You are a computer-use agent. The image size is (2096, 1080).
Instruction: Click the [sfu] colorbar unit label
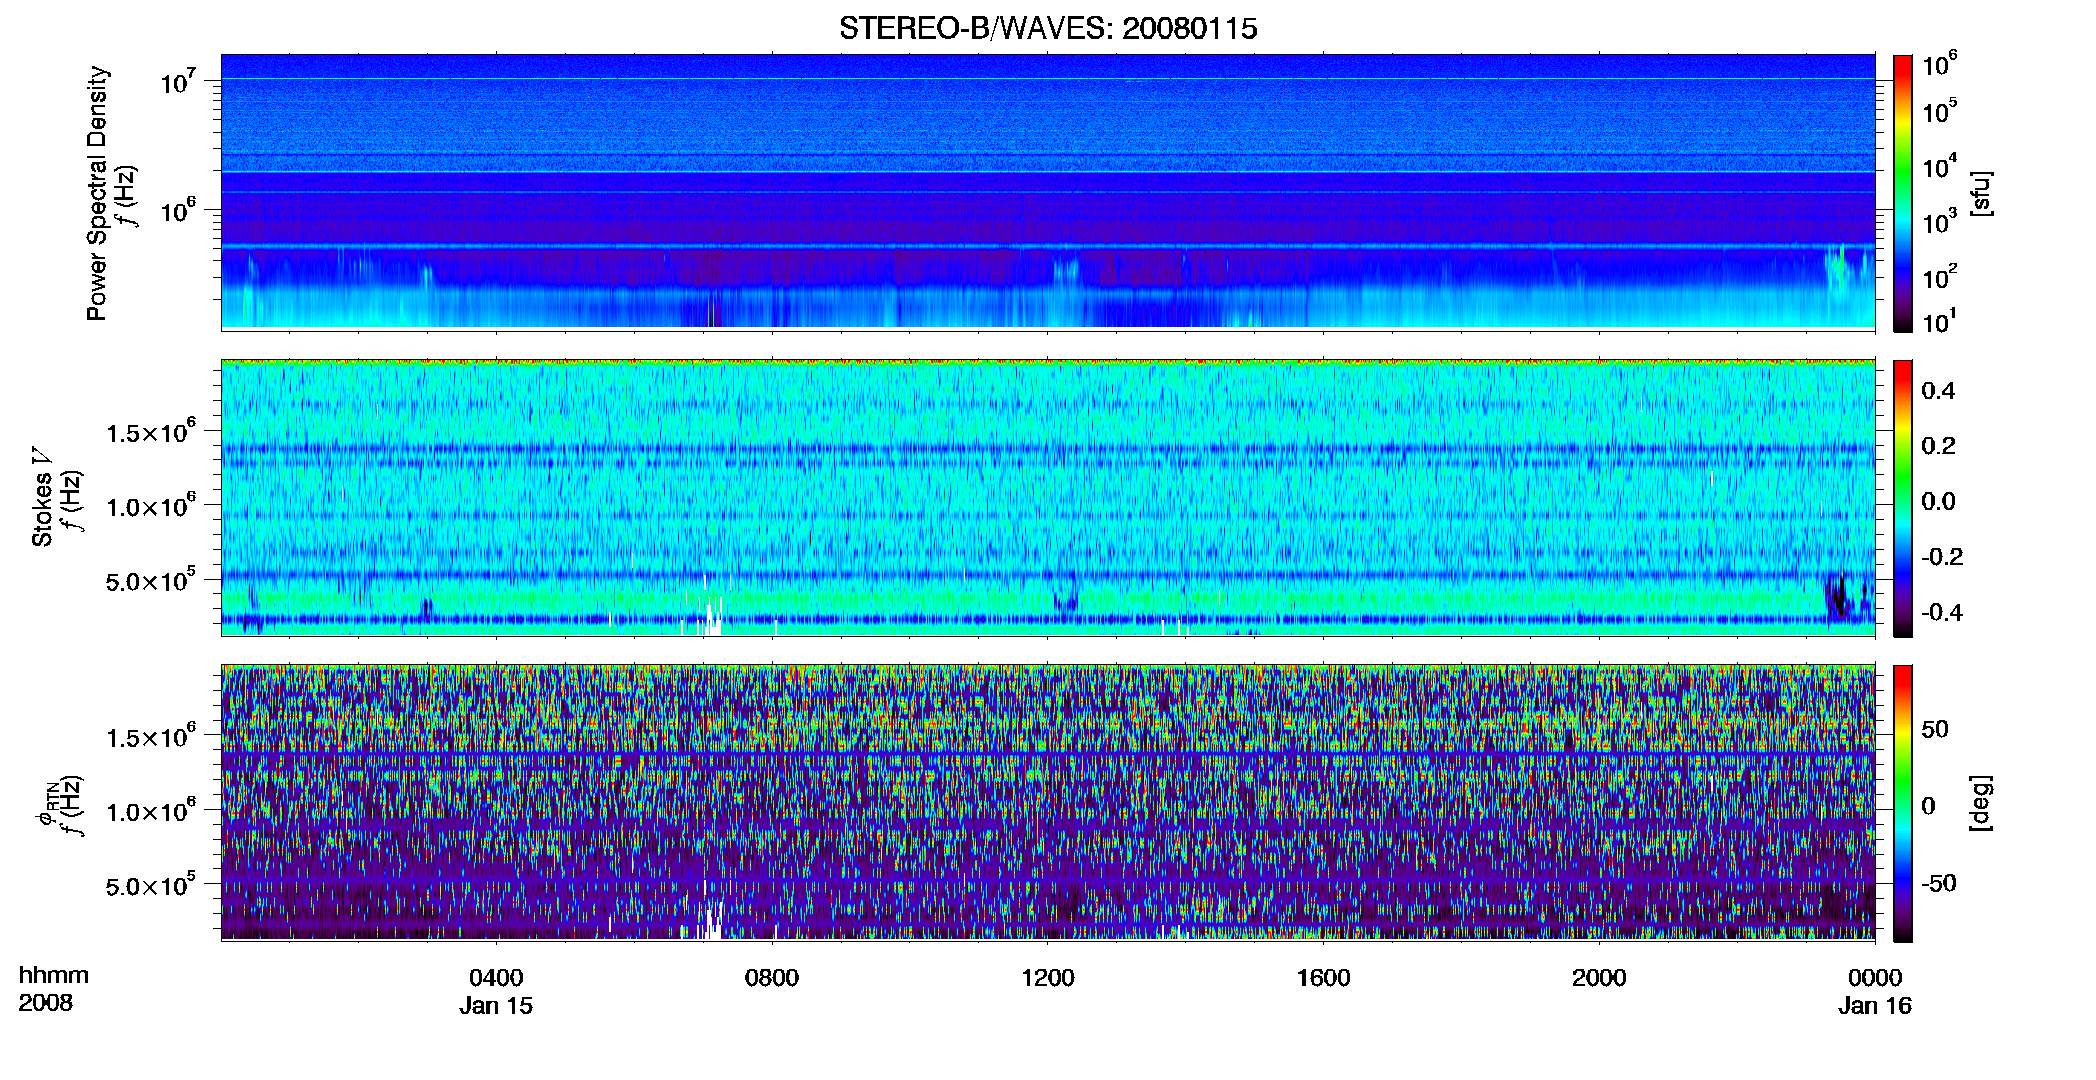click(x=1982, y=193)
